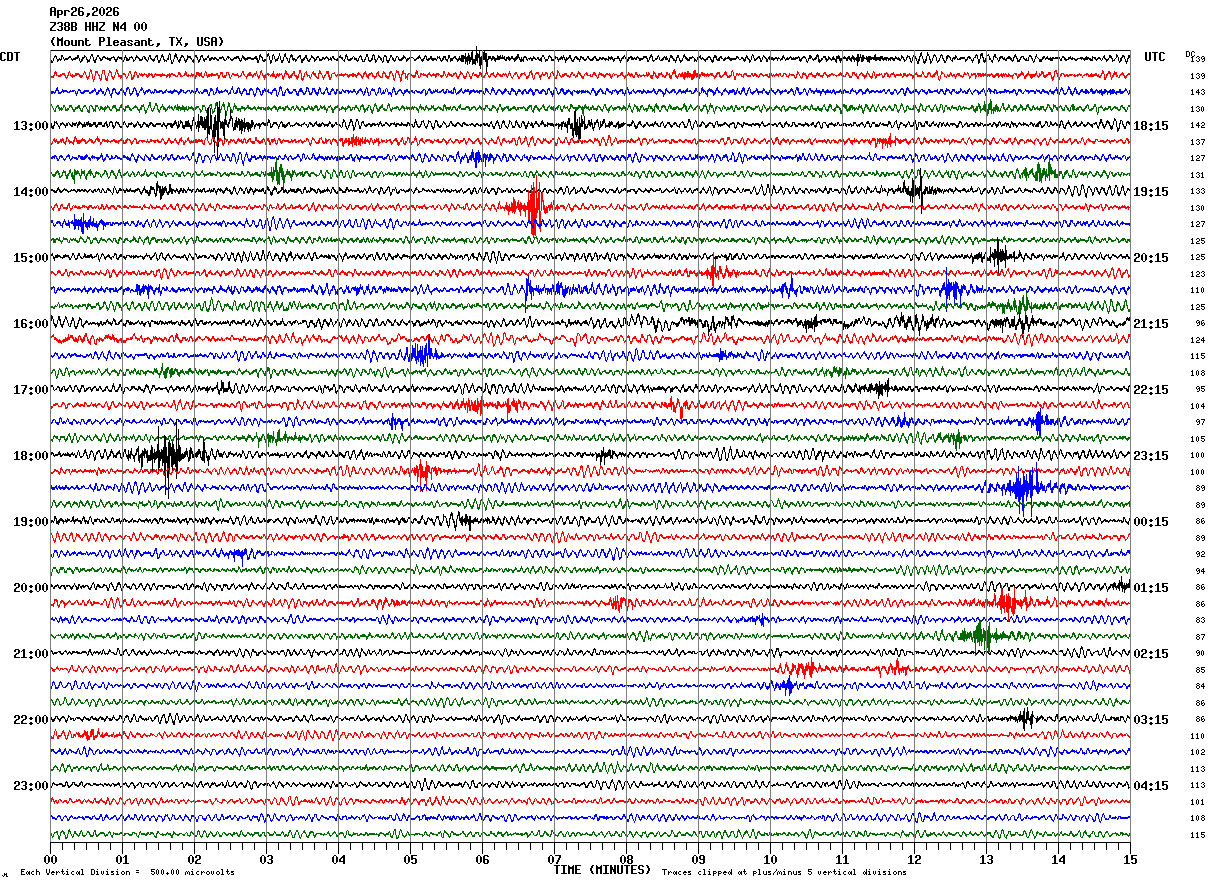
Task: Click the DC offset value 95
Action: pyautogui.click(x=1199, y=390)
